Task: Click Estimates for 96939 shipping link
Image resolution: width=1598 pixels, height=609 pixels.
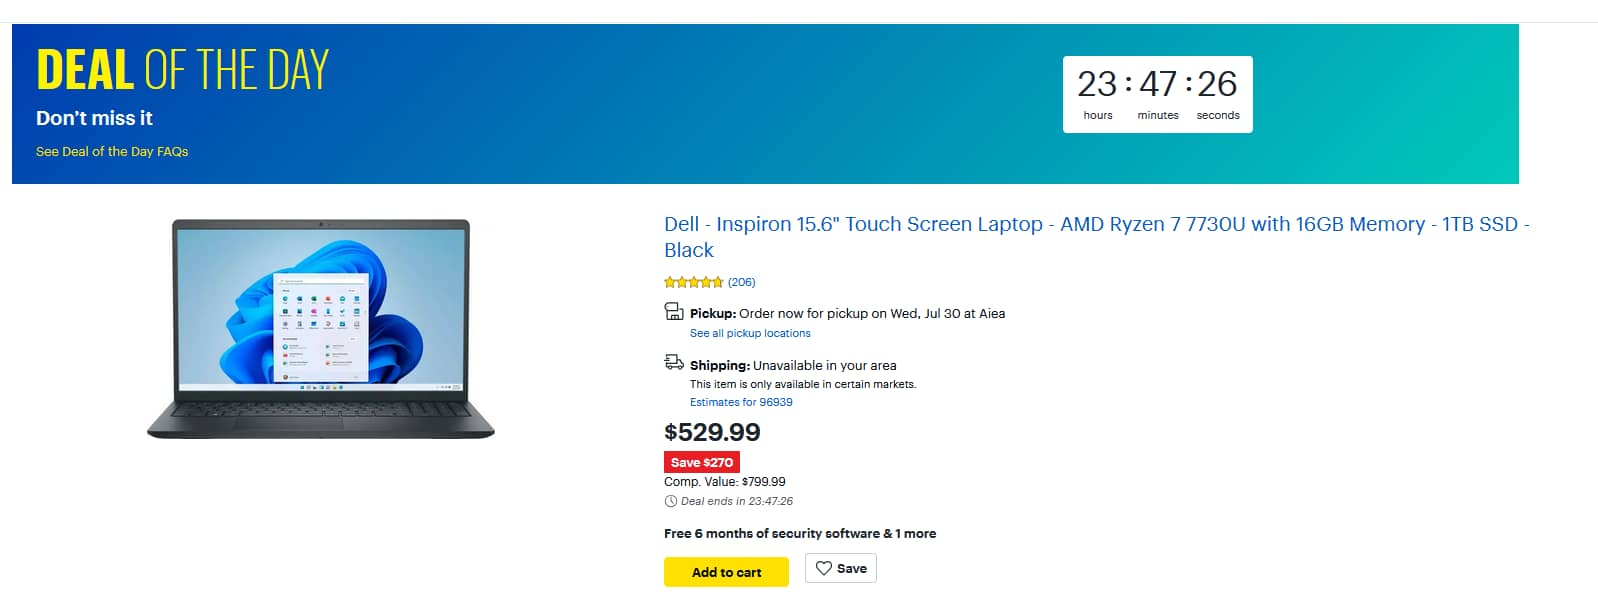Action: pyautogui.click(x=741, y=401)
